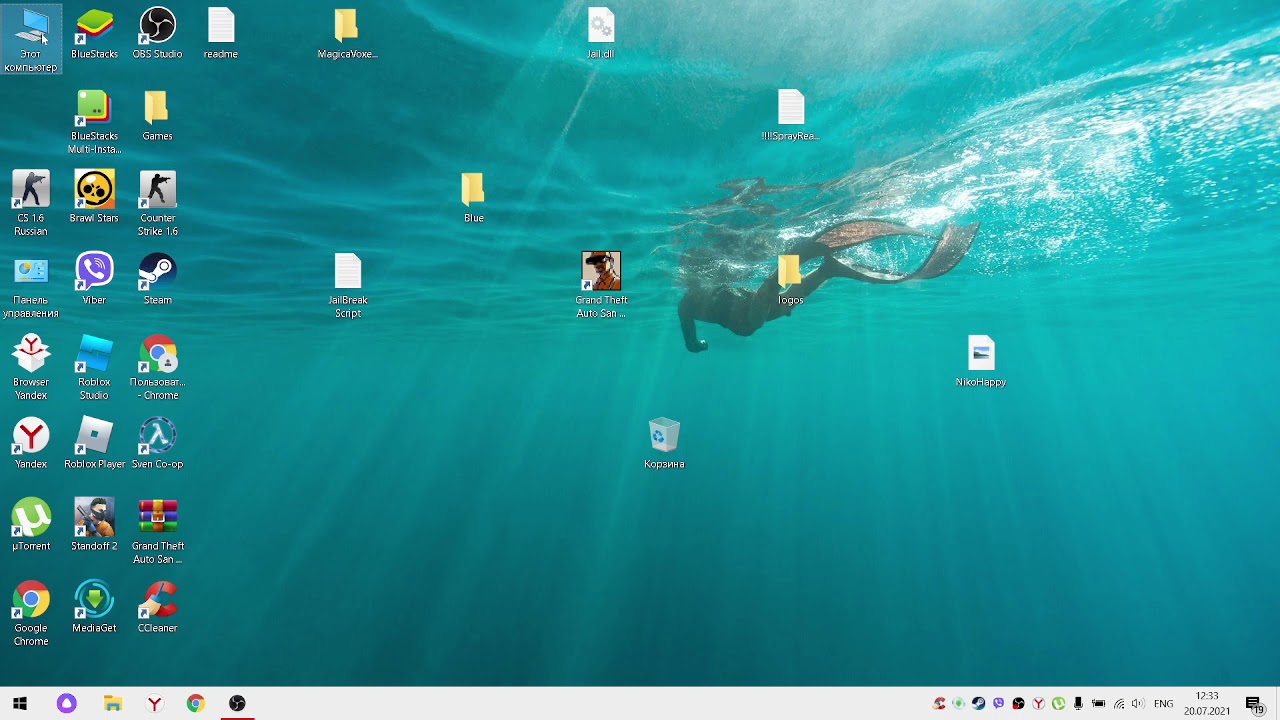Select the Пользоват... - Chrome profile shortcut
The height and width of the screenshot is (720, 1280).
click(x=157, y=368)
